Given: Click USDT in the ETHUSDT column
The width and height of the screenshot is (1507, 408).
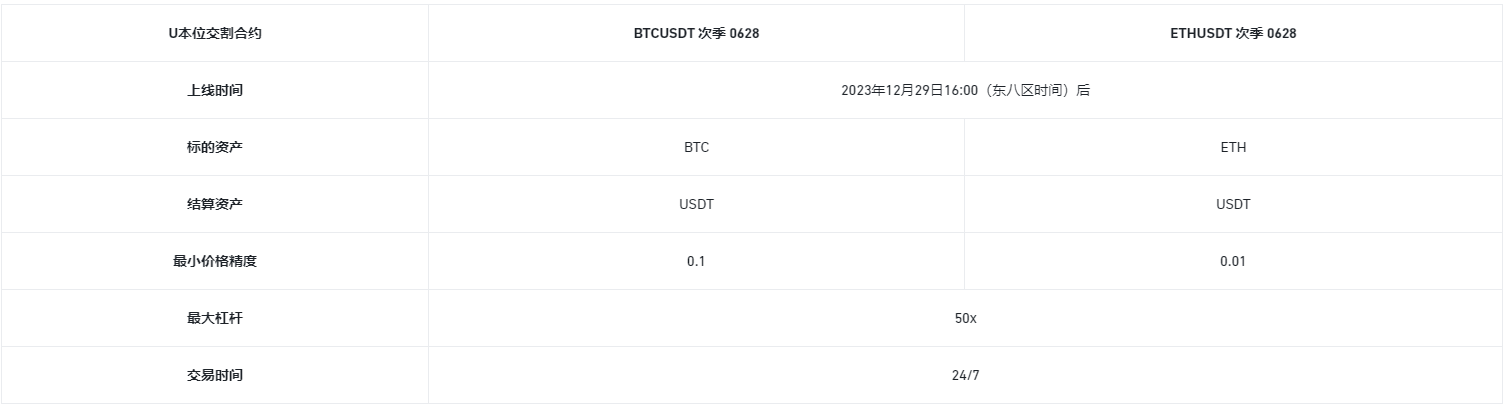Looking at the screenshot, I should (1233, 204).
